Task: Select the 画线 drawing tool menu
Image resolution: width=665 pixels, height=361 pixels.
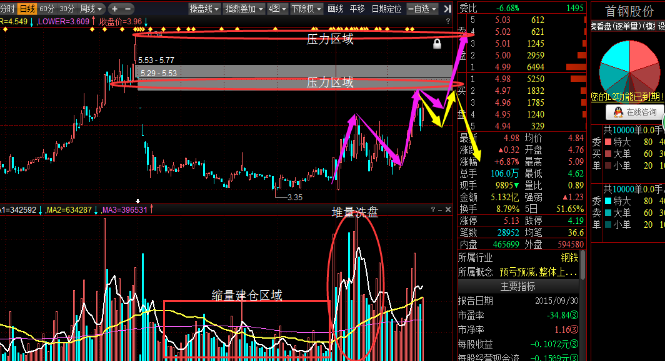Action: (x=335, y=8)
